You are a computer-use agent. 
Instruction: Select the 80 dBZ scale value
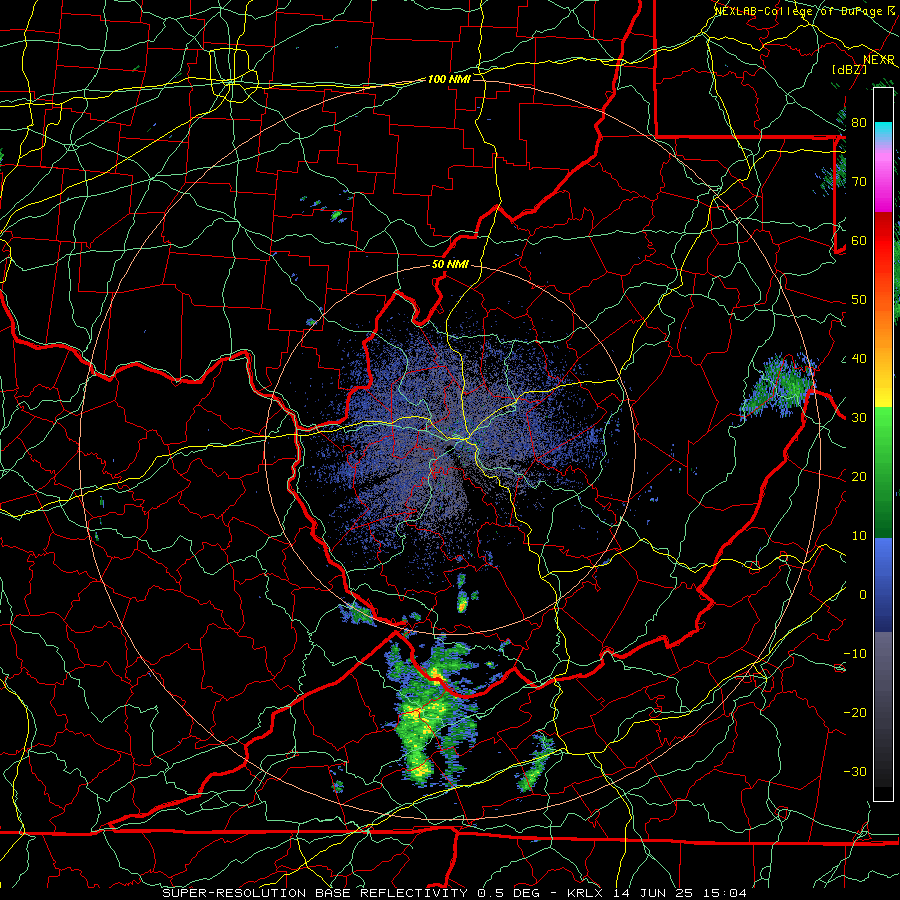(x=859, y=123)
